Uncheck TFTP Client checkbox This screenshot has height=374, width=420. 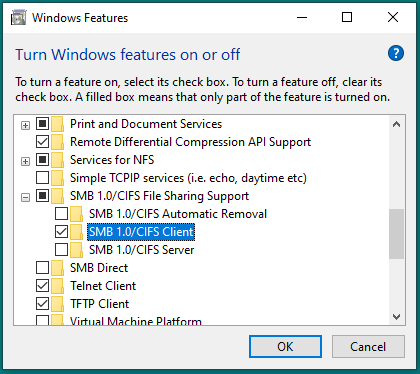click(42, 304)
